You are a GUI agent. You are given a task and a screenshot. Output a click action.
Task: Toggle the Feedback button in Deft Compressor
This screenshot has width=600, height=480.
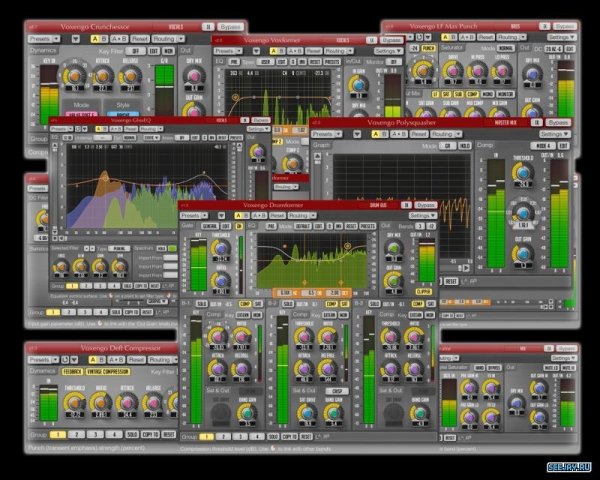click(x=72, y=372)
